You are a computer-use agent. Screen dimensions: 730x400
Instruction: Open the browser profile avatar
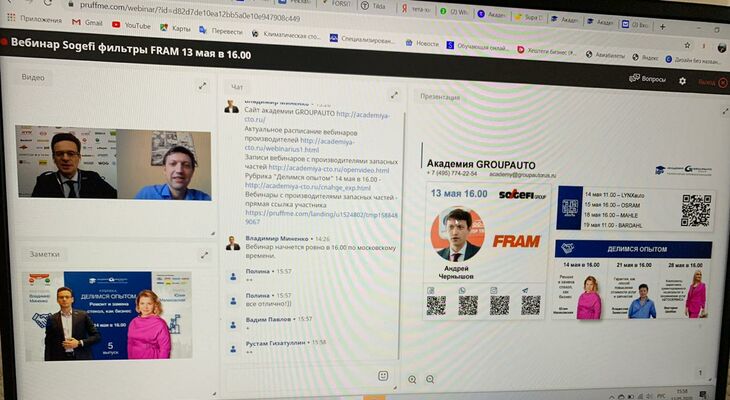tap(722, 48)
